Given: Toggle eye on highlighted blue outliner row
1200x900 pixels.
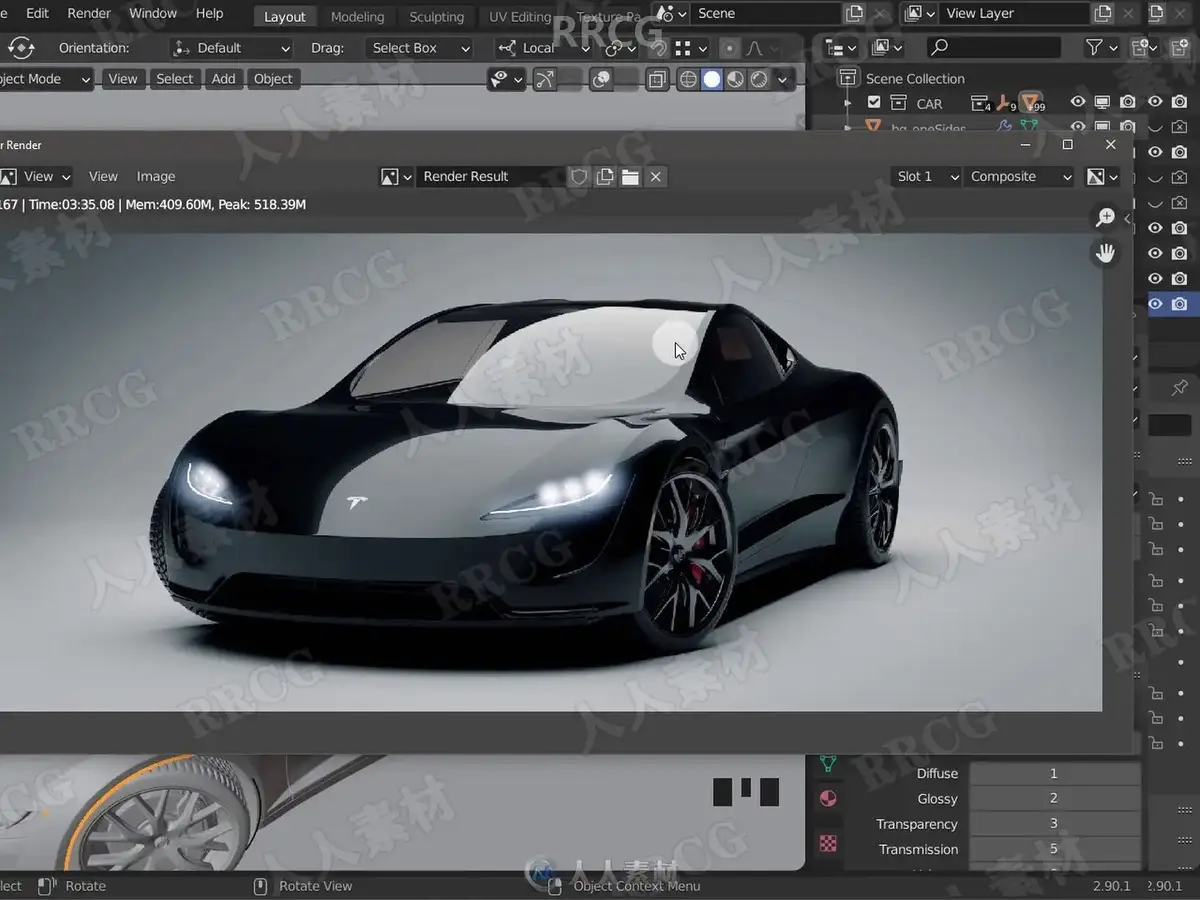Looking at the screenshot, I should click(x=1155, y=304).
